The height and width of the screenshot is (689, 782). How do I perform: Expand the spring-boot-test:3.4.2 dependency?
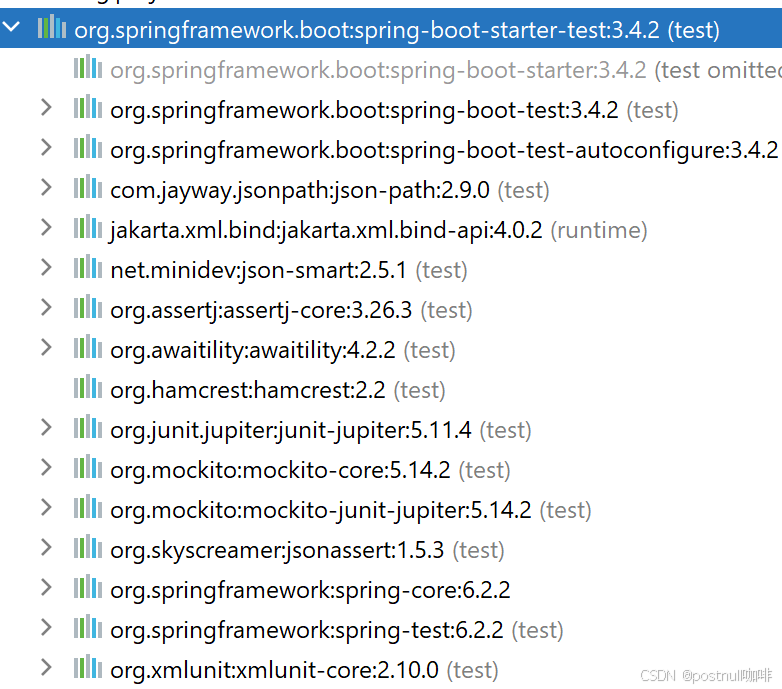coord(46,108)
